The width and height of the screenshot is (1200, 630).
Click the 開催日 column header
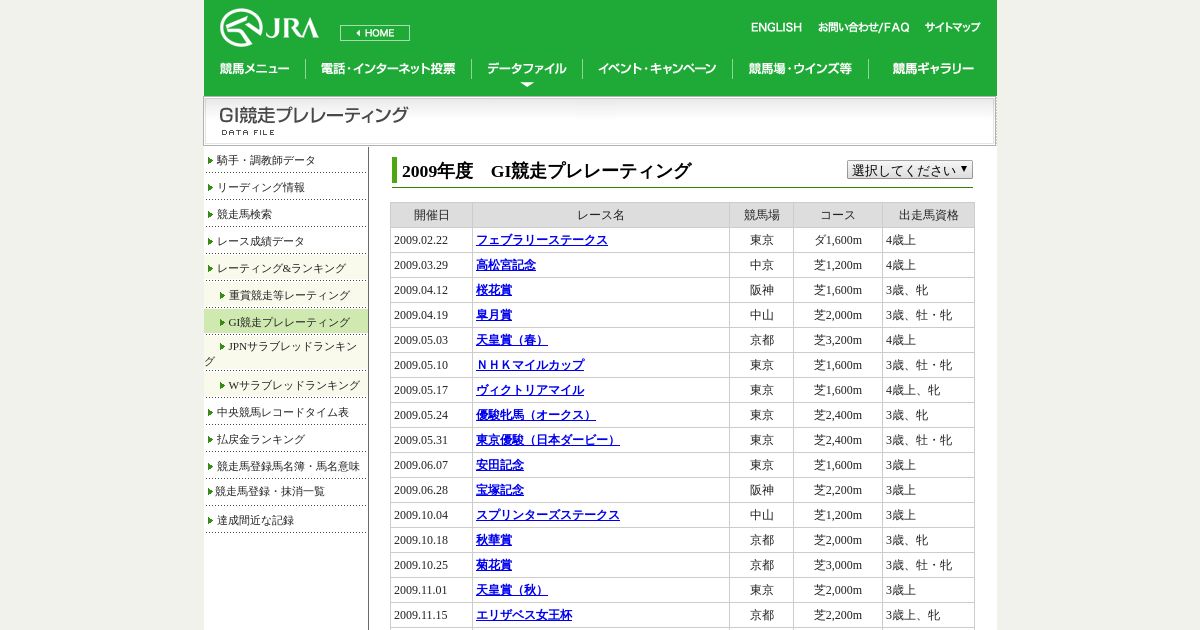coord(432,215)
